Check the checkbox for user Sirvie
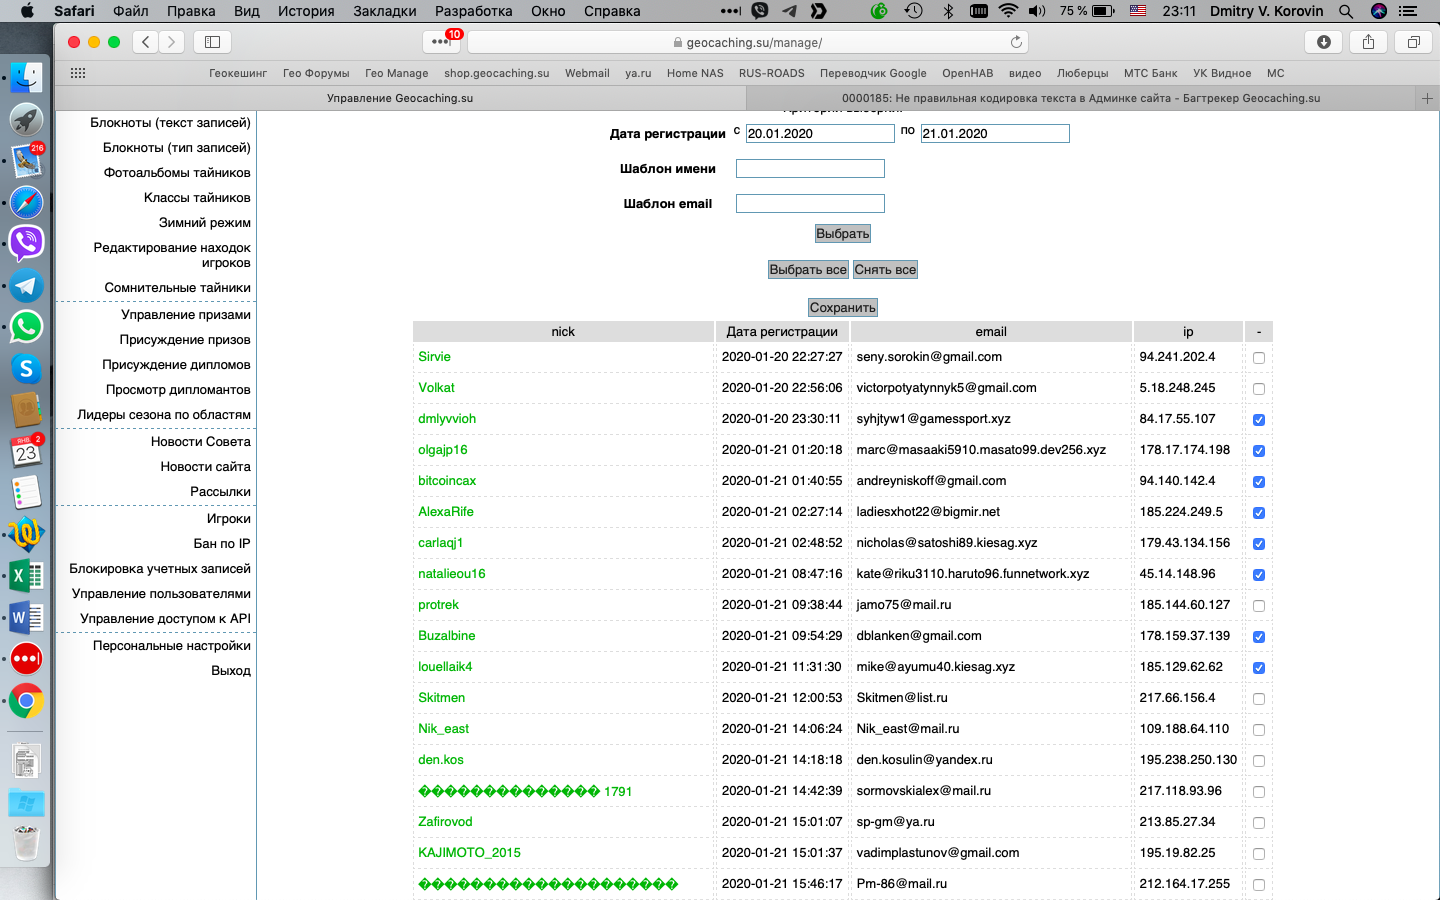 tap(1258, 358)
